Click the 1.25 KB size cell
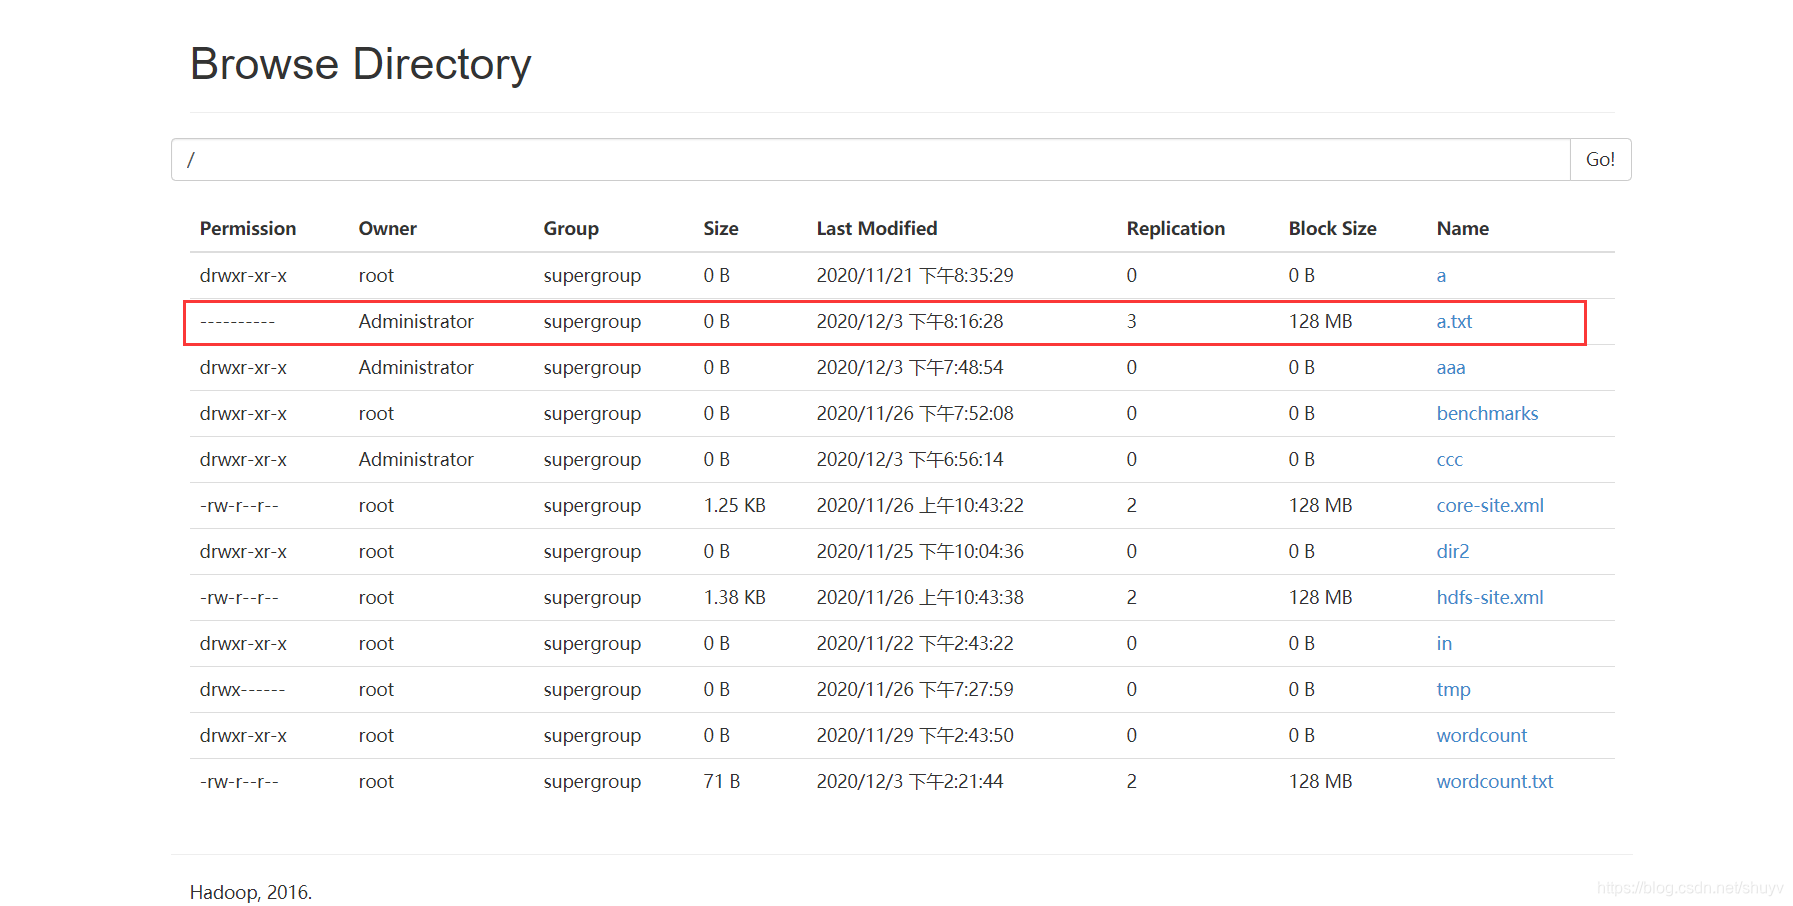The height and width of the screenshot is (906, 1793). [735, 506]
